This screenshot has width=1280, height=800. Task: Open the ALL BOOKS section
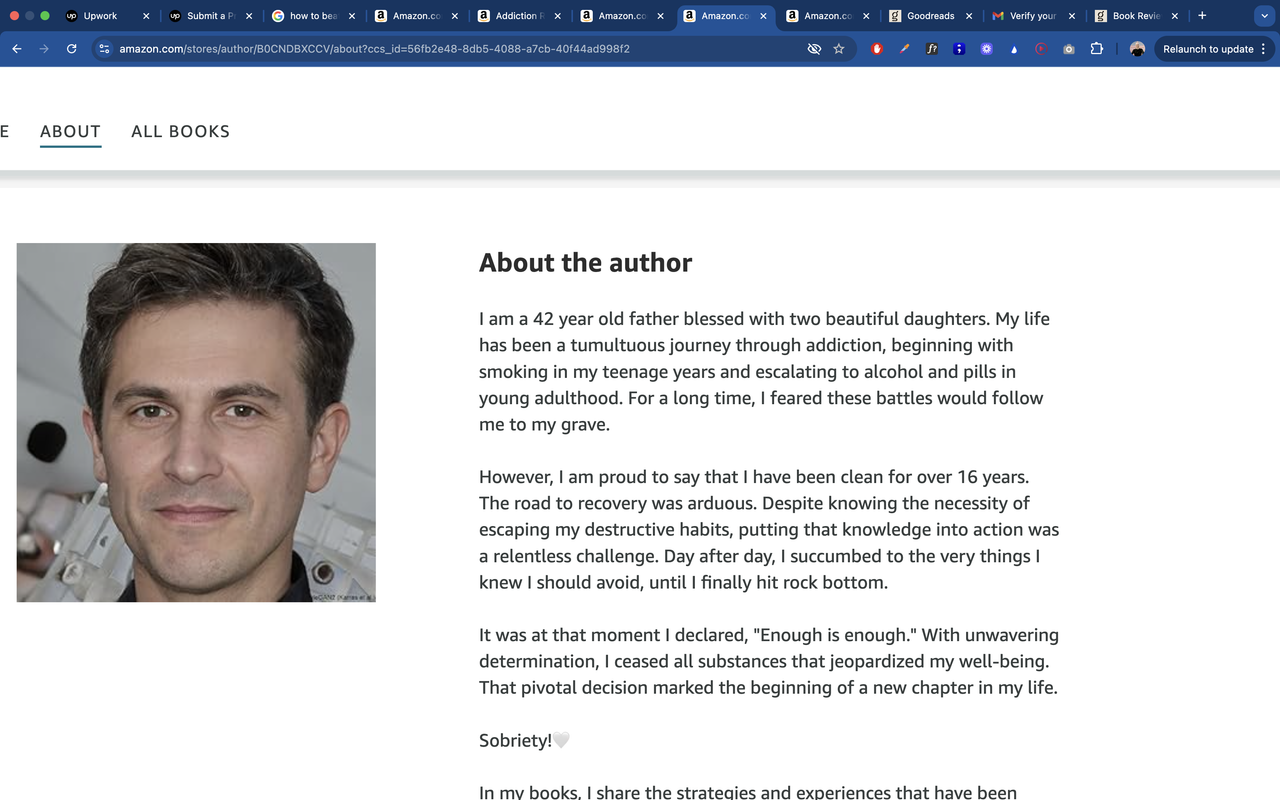pyautogui.click(x=181, y=131)
